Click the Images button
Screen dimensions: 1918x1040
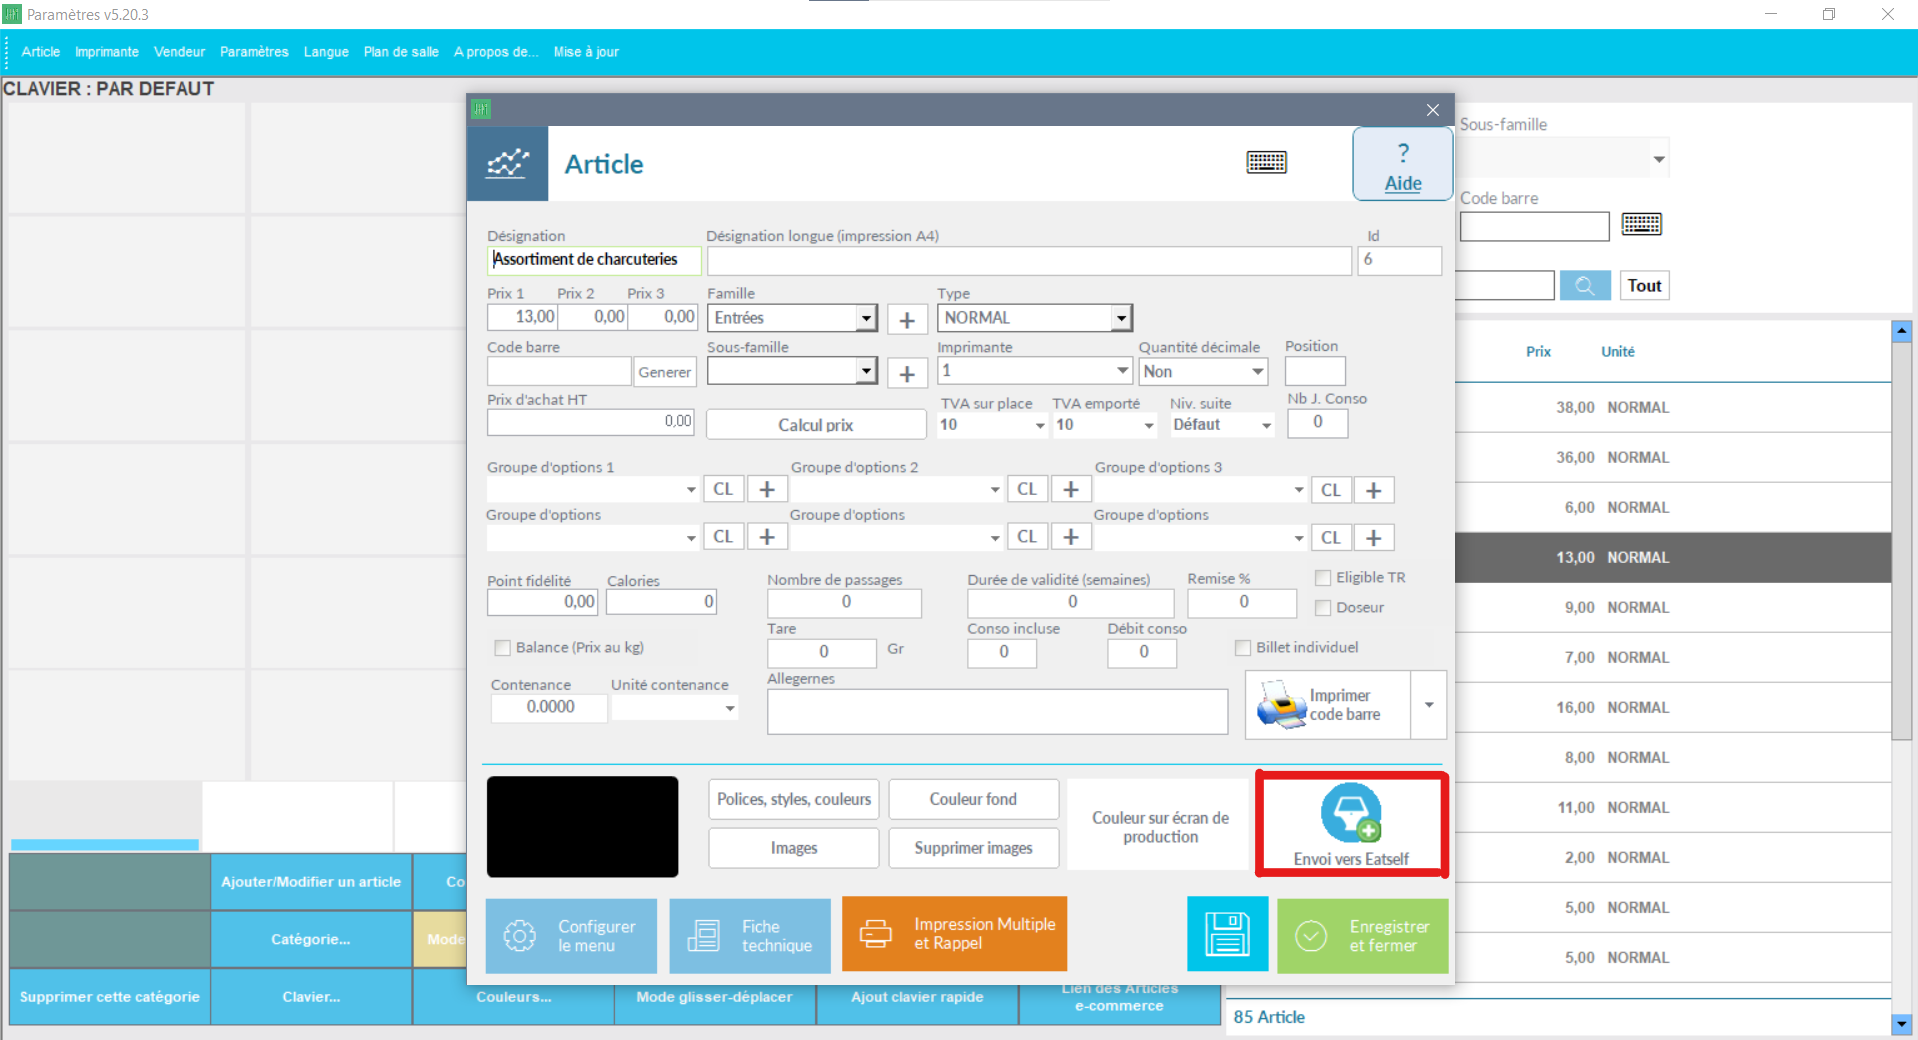click(794, 848)
